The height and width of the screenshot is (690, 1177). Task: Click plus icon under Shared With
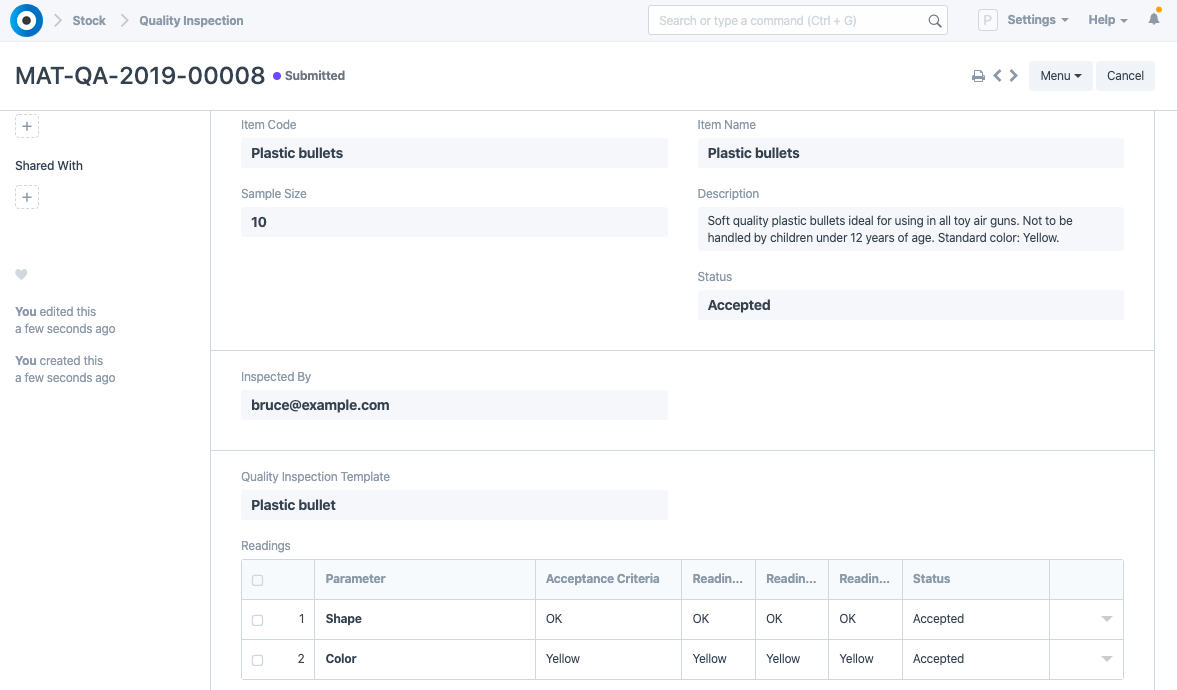tap(27, 198)
